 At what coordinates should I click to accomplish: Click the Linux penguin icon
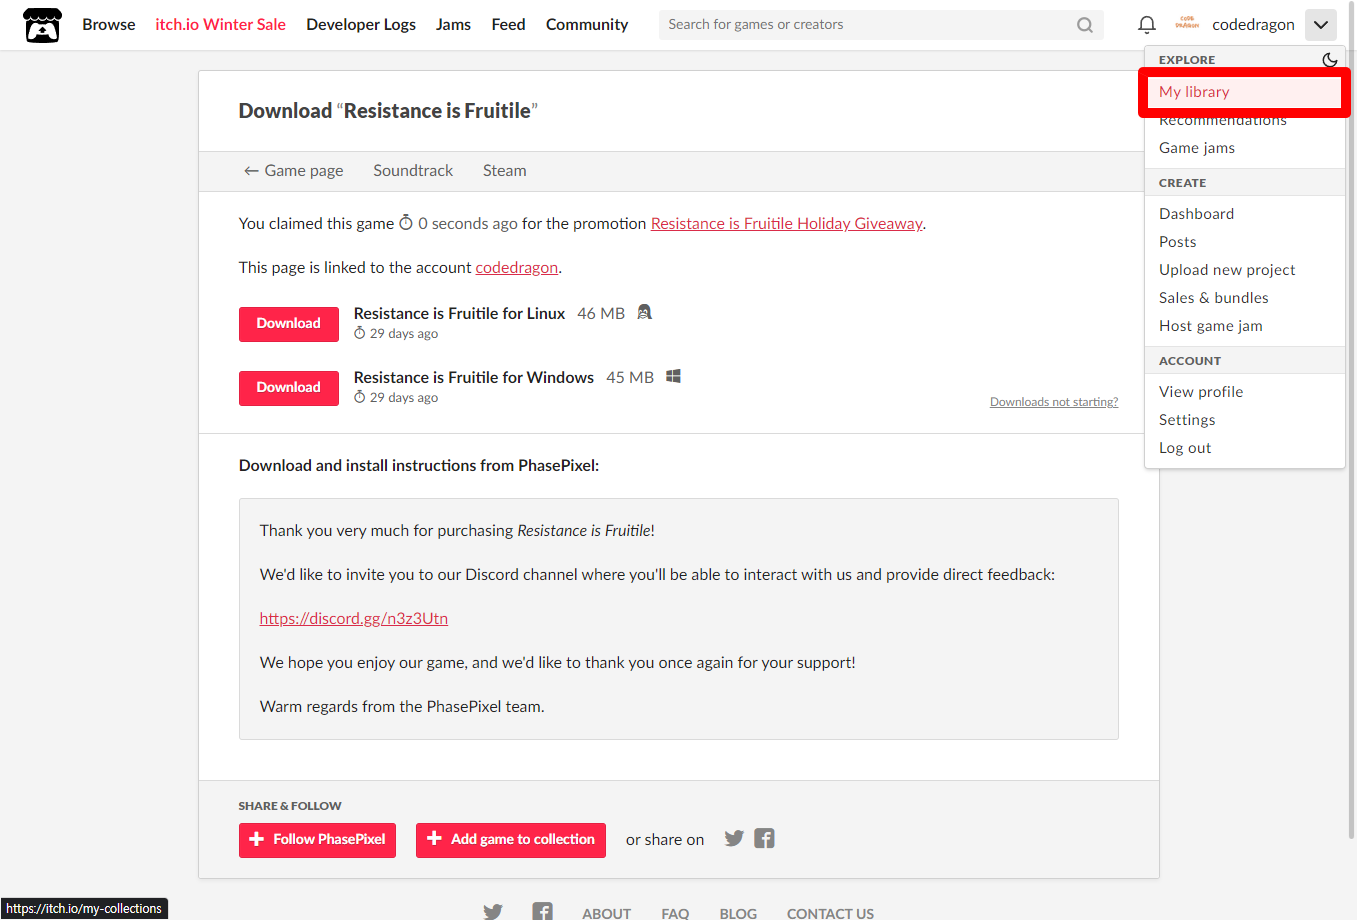coord(645,312)
